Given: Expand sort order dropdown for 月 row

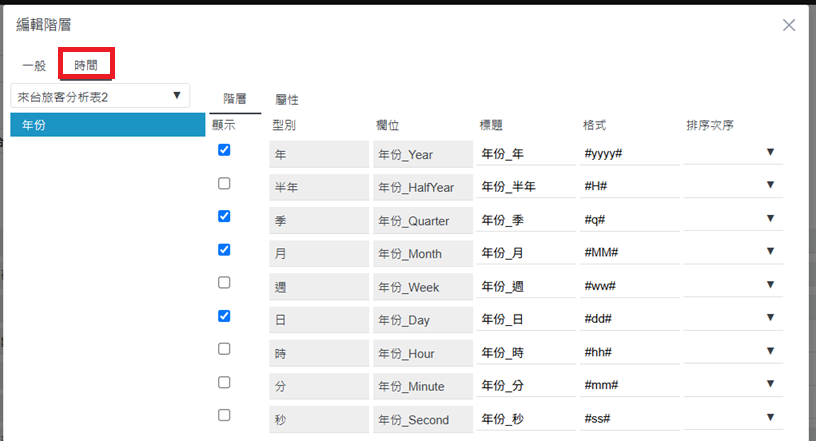Looking at the screenshot, I should 734,252.
